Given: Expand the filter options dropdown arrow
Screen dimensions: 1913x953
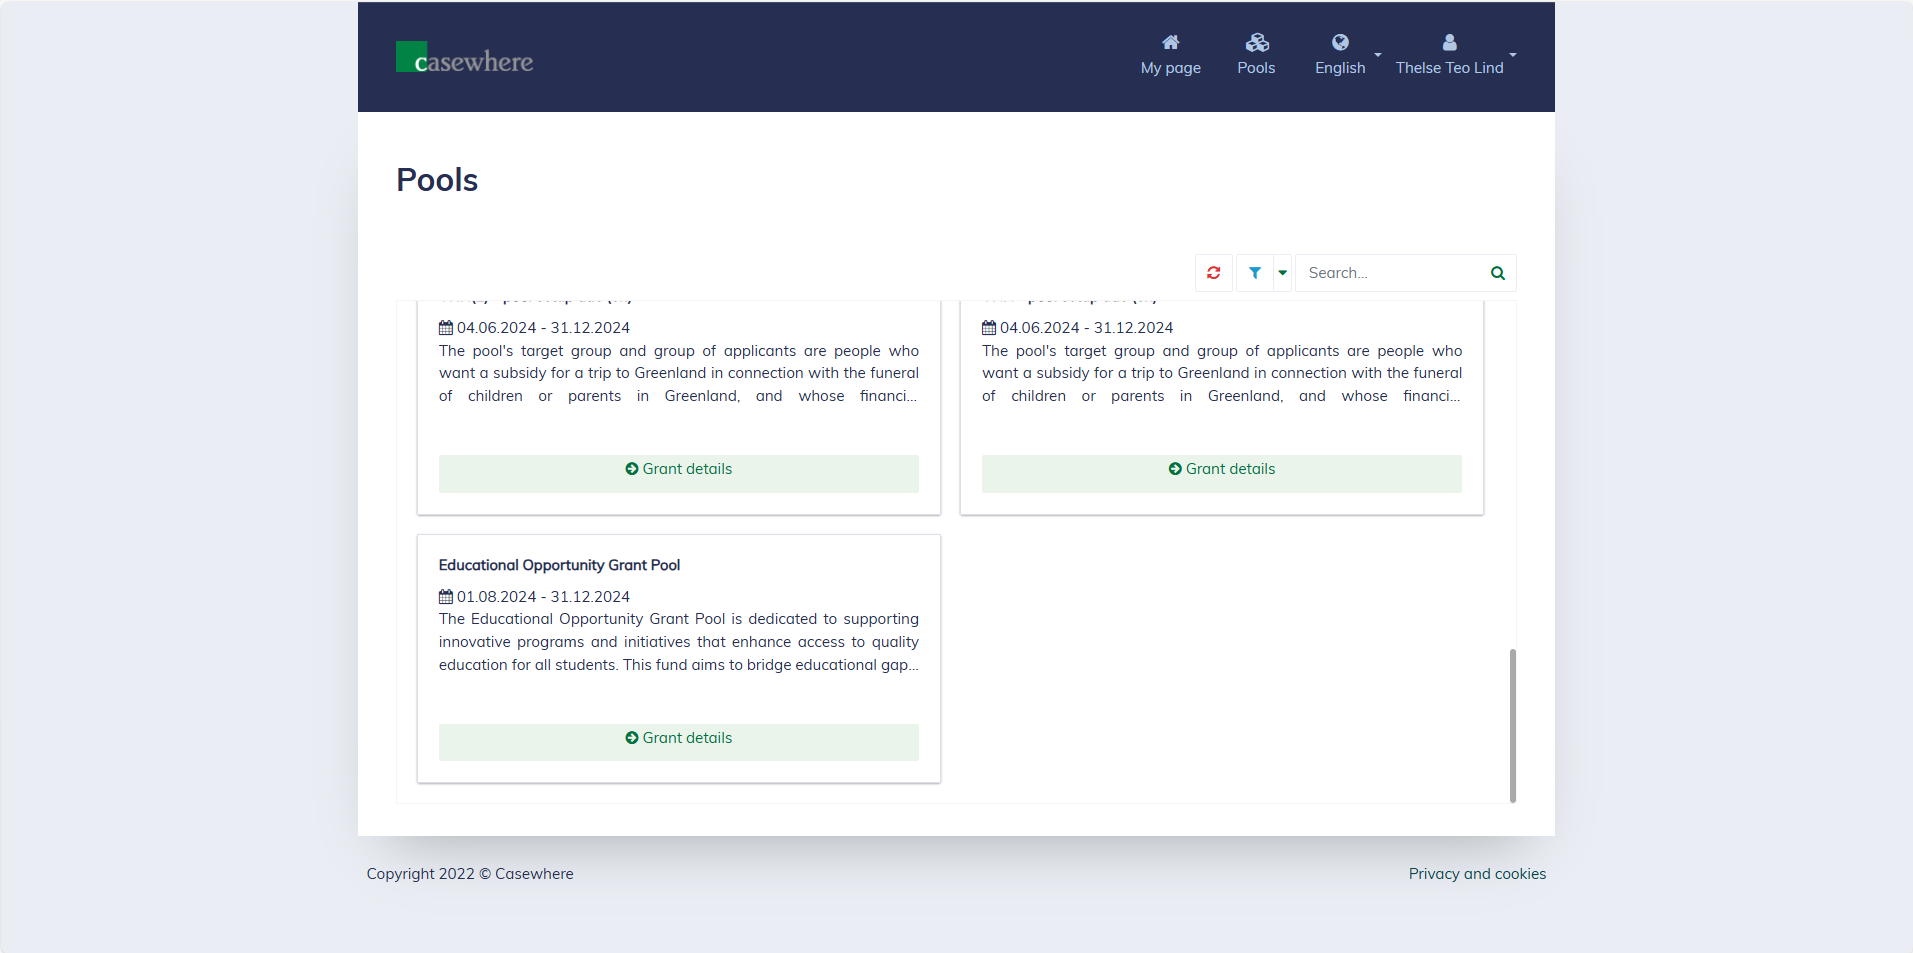Looking at the screenshot, I should pos(1282,273).
